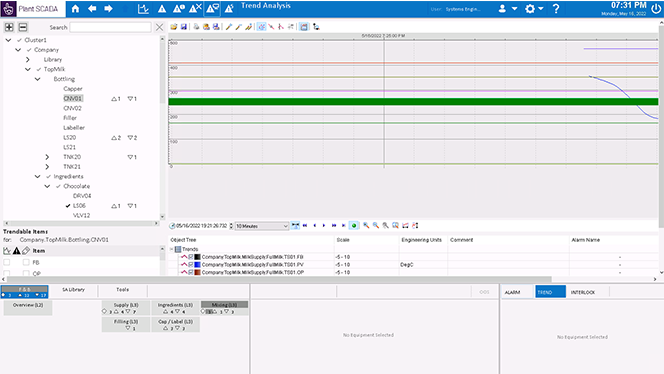This screenshot has height=374, width=664.
Task: Open the Supply (L3) page button
Action: (x=126, y=308)
